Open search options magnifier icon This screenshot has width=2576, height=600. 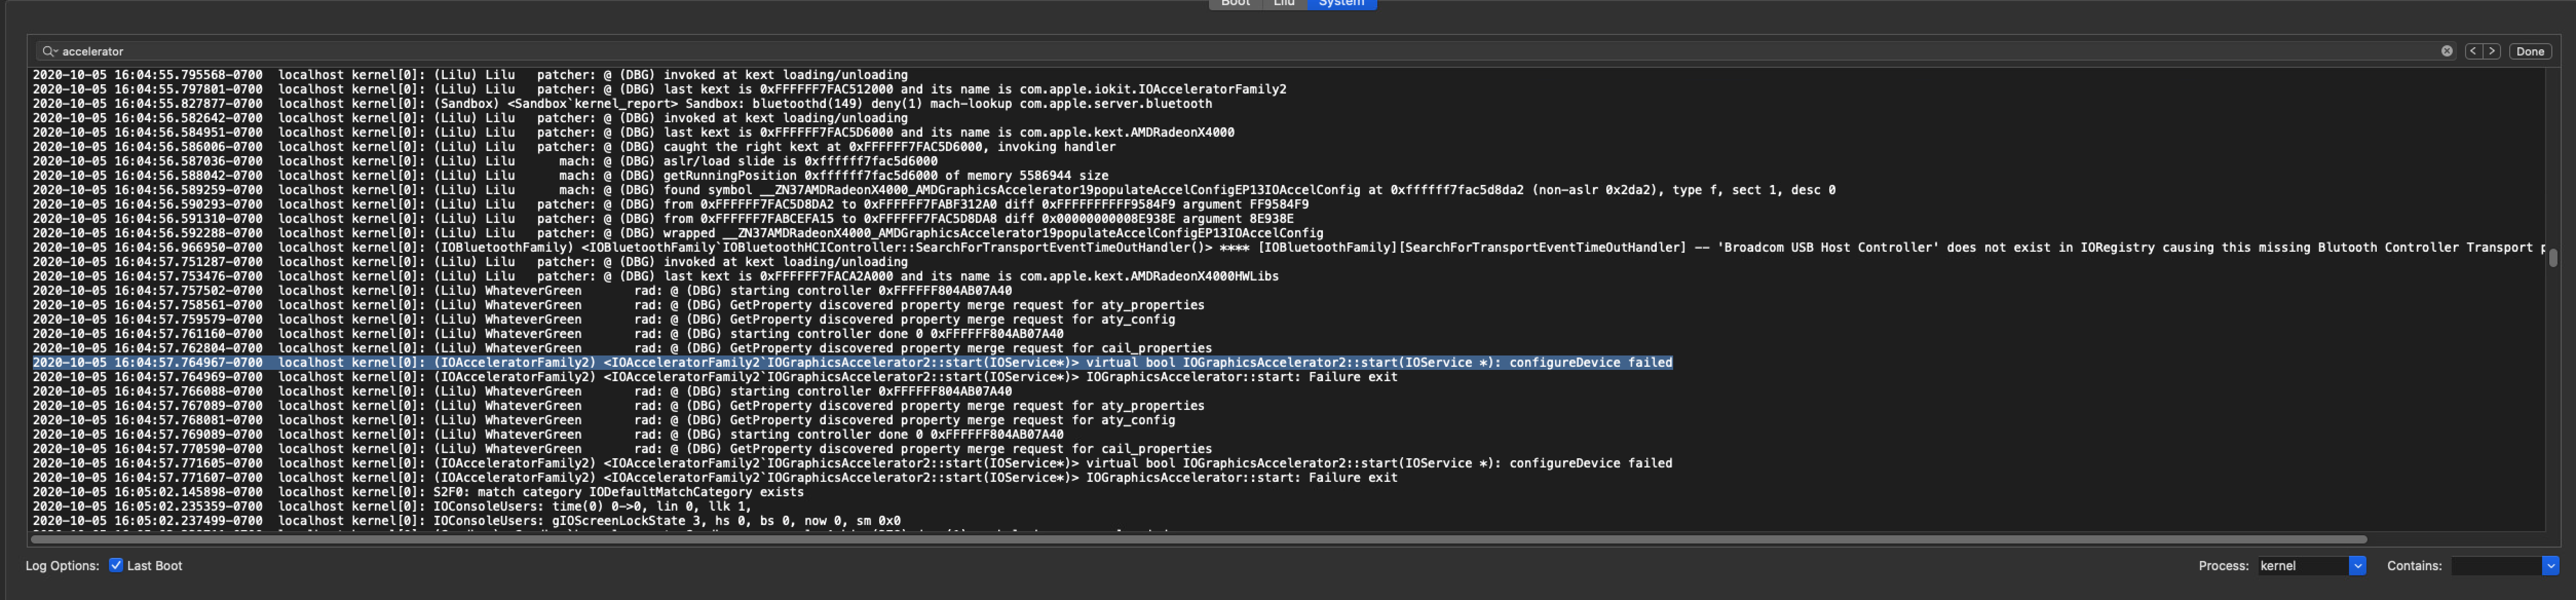pyautogui.click(x=49, y=51)
